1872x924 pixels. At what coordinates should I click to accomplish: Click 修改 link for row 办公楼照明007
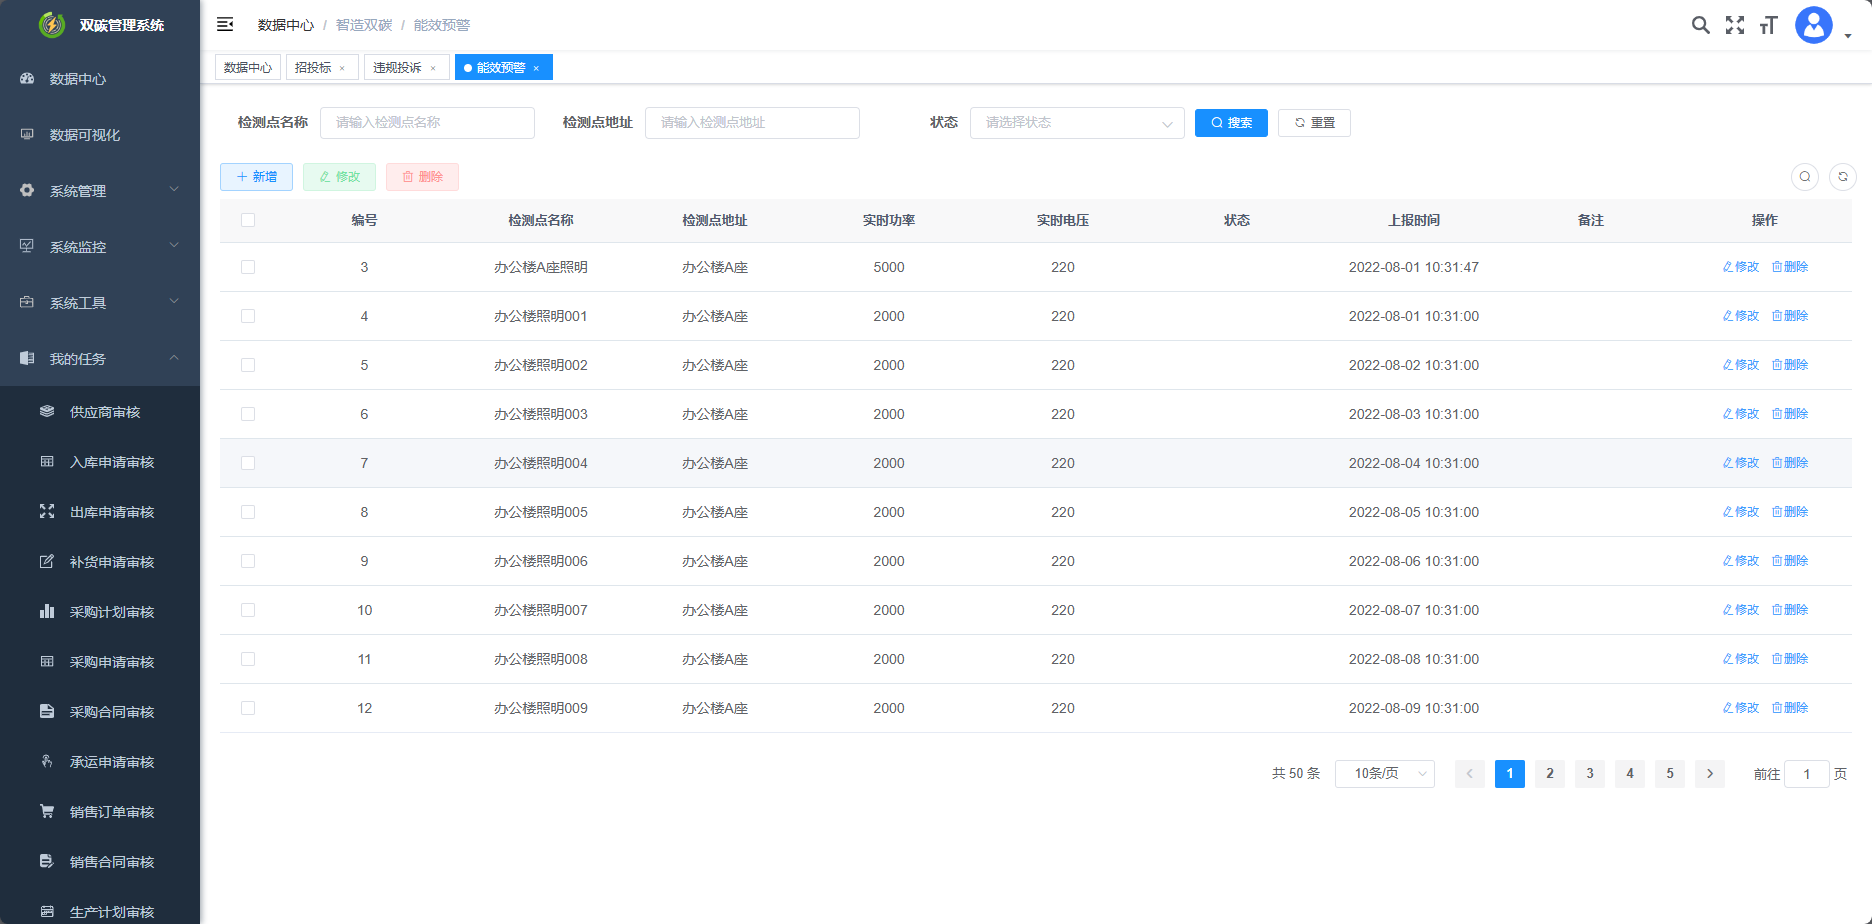click(x=1741, y=610)
